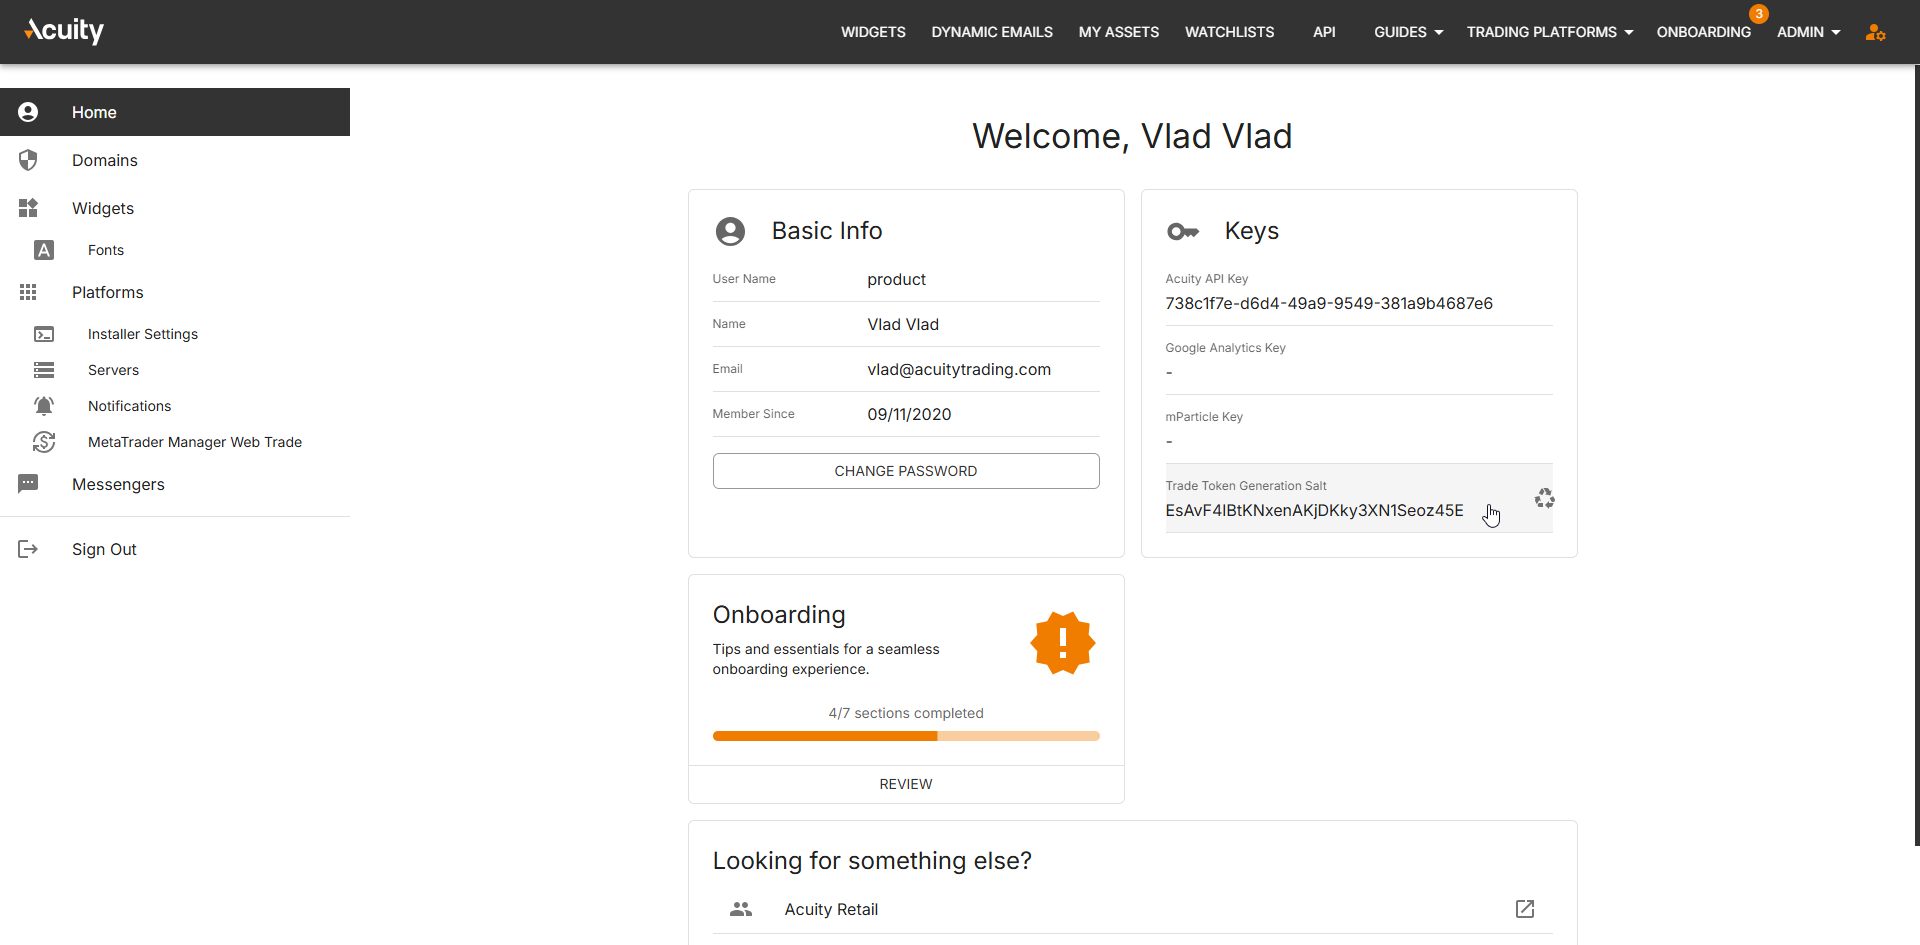Click the Acuity logo
The image size is (1920, 945).
64,31
